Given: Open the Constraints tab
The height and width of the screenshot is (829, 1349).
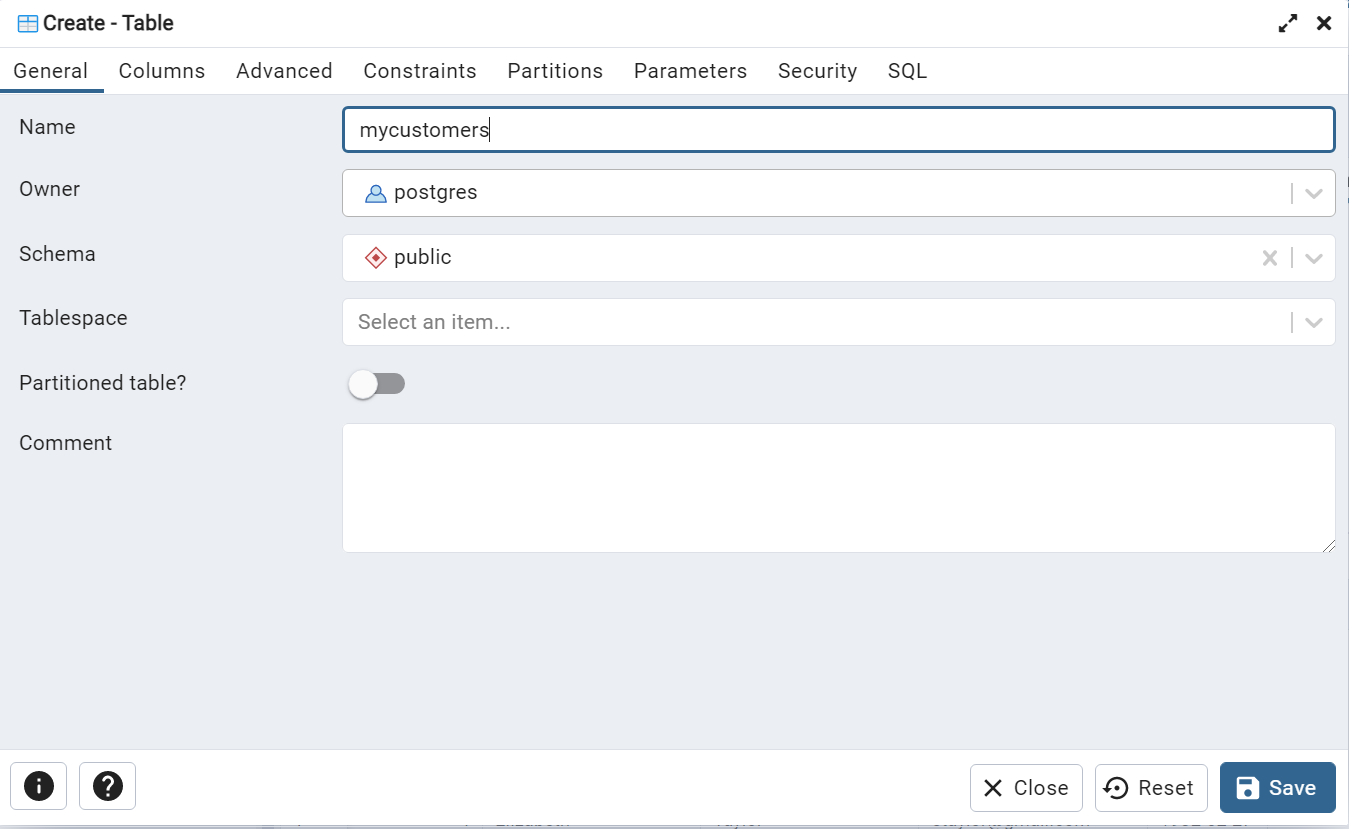Looking at the screenshot, I should (420, 71).
